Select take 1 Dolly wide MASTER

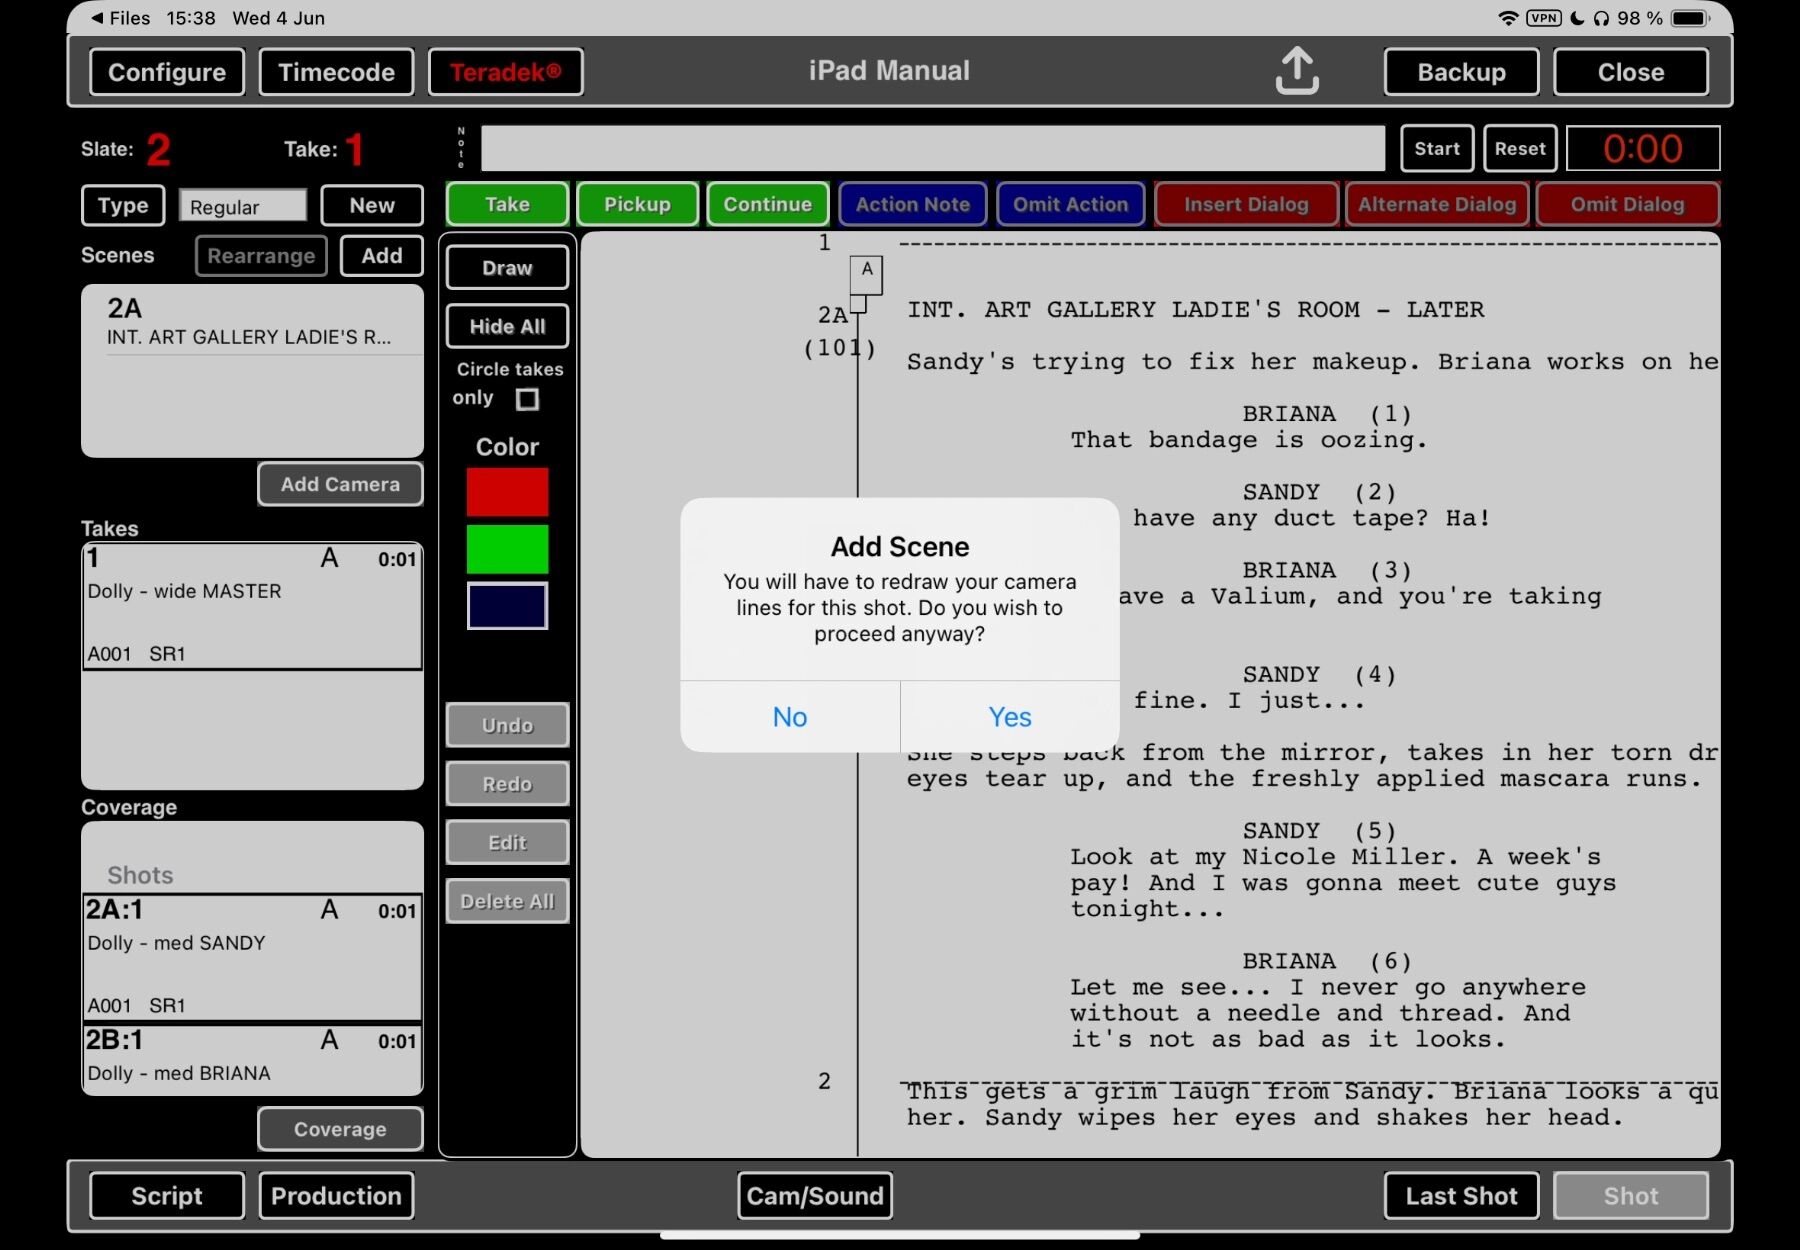[x=251, y=606]
